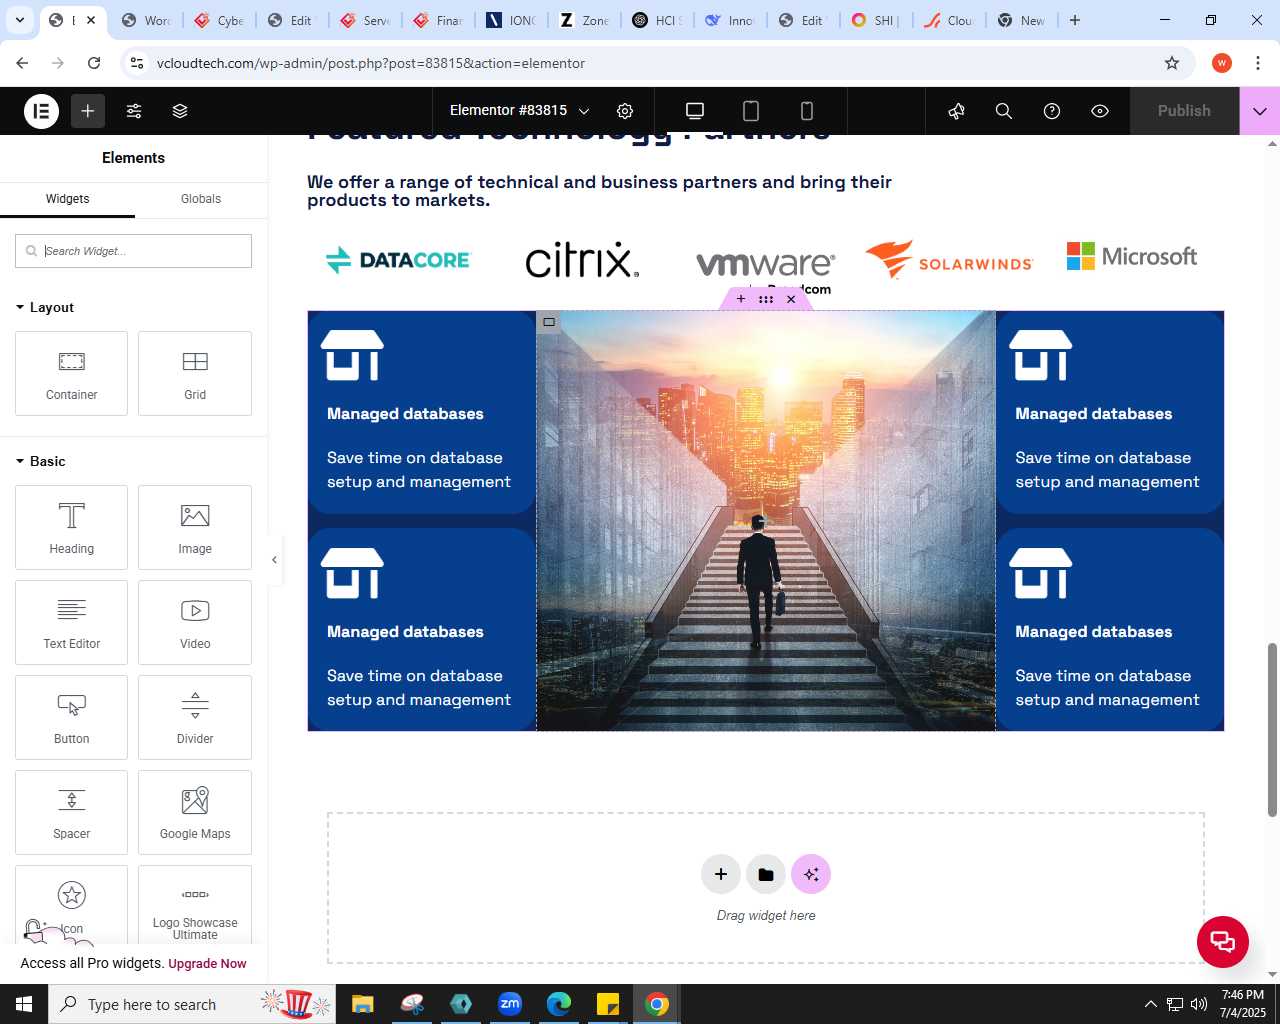Open template library folder button
Viewport: 1280px width, 1024px height.
click(x=766, y=874)
